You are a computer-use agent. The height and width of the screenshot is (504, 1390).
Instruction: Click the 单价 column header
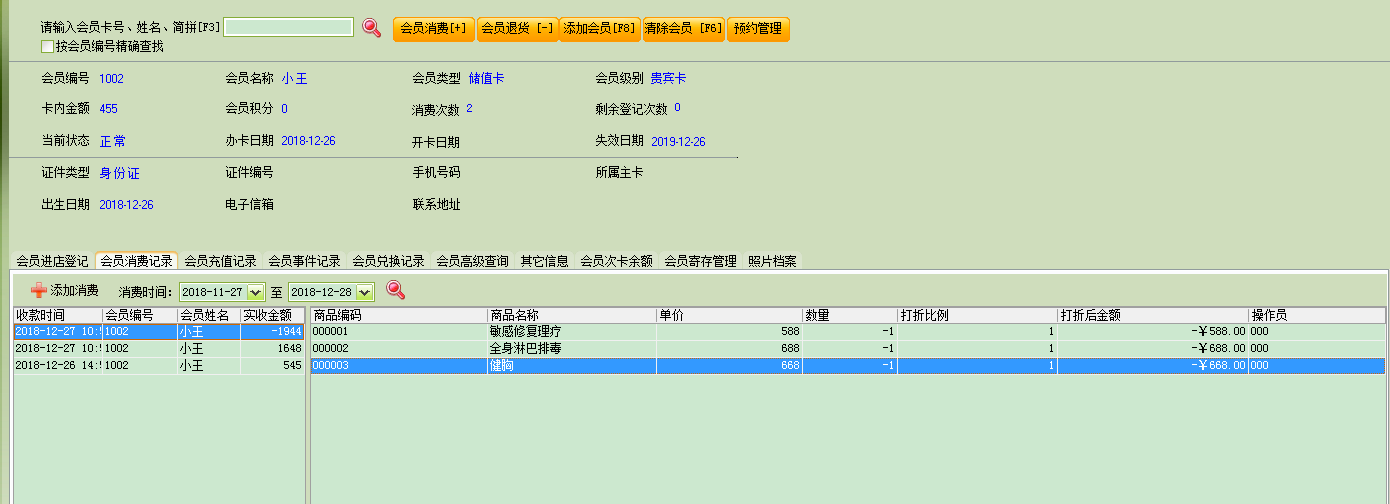click(729, 315)
